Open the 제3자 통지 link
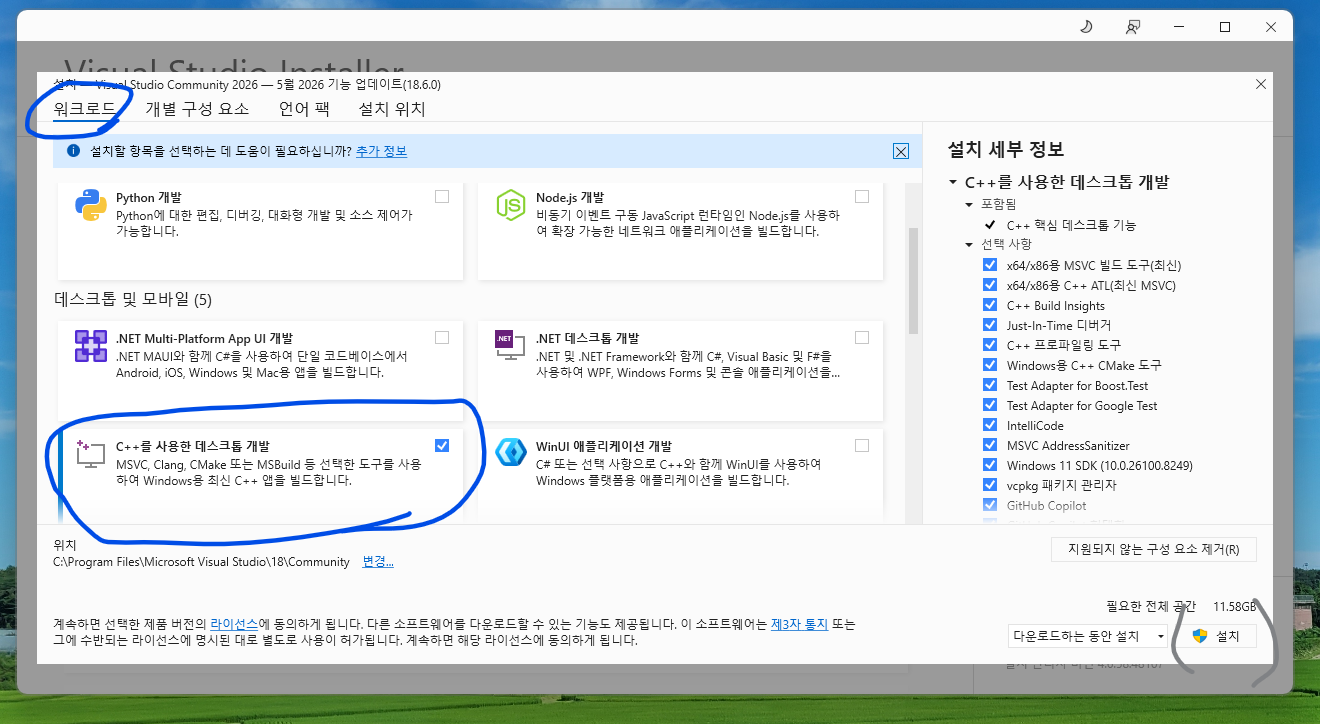Screen dimensions: 1320x724 [799, 623]
